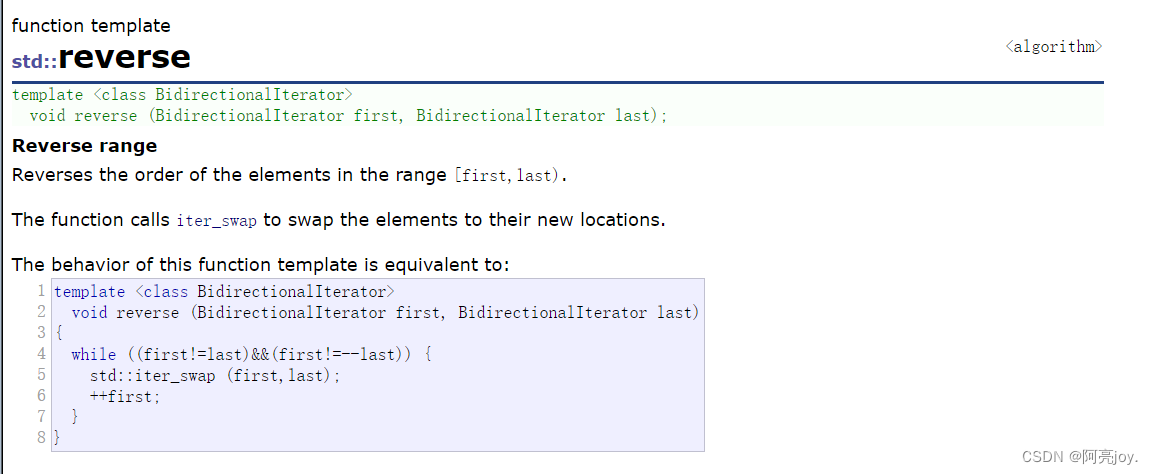1153x474 pixels.
Task: Click the 'std::iter_swap (first,last);' code line
Action: point(215,375)
